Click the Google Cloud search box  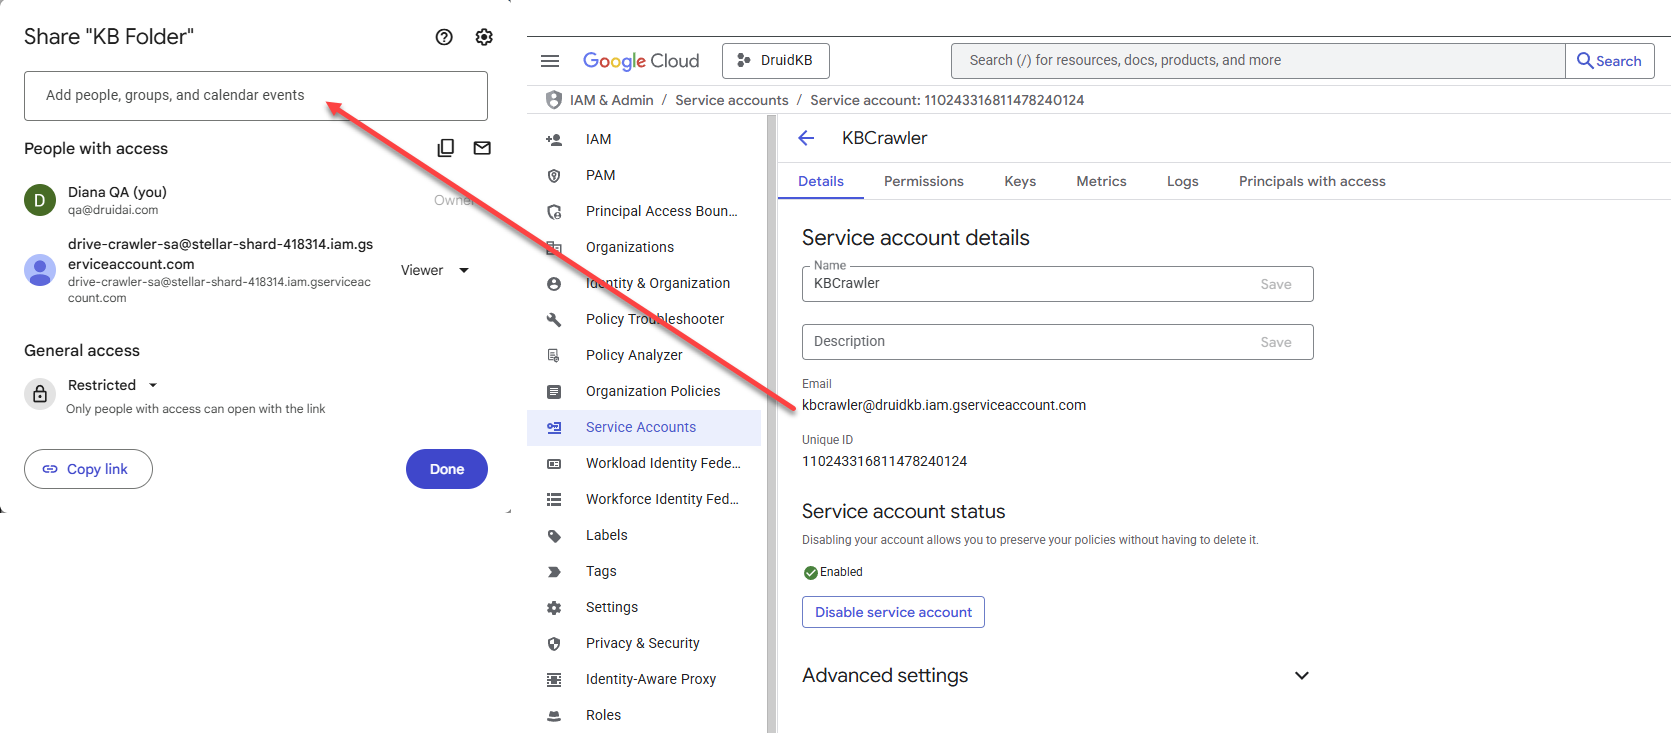pos(1258,61)
